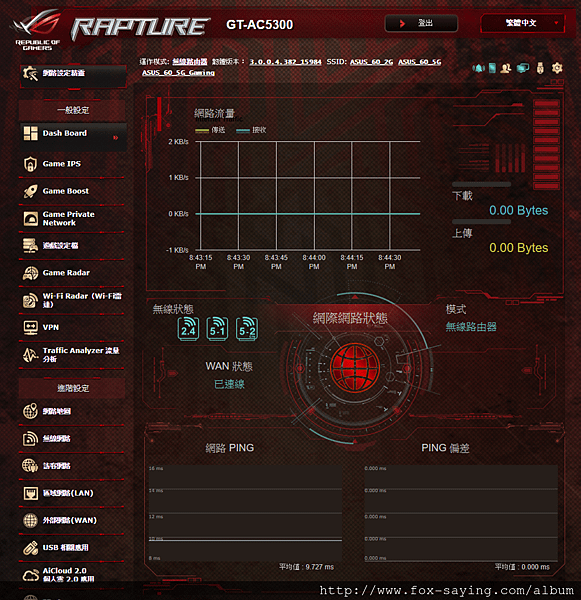Screen dimensions: 581x600
Task: Open 網路地圖 network map icon
Action: [x=30, y=411]
